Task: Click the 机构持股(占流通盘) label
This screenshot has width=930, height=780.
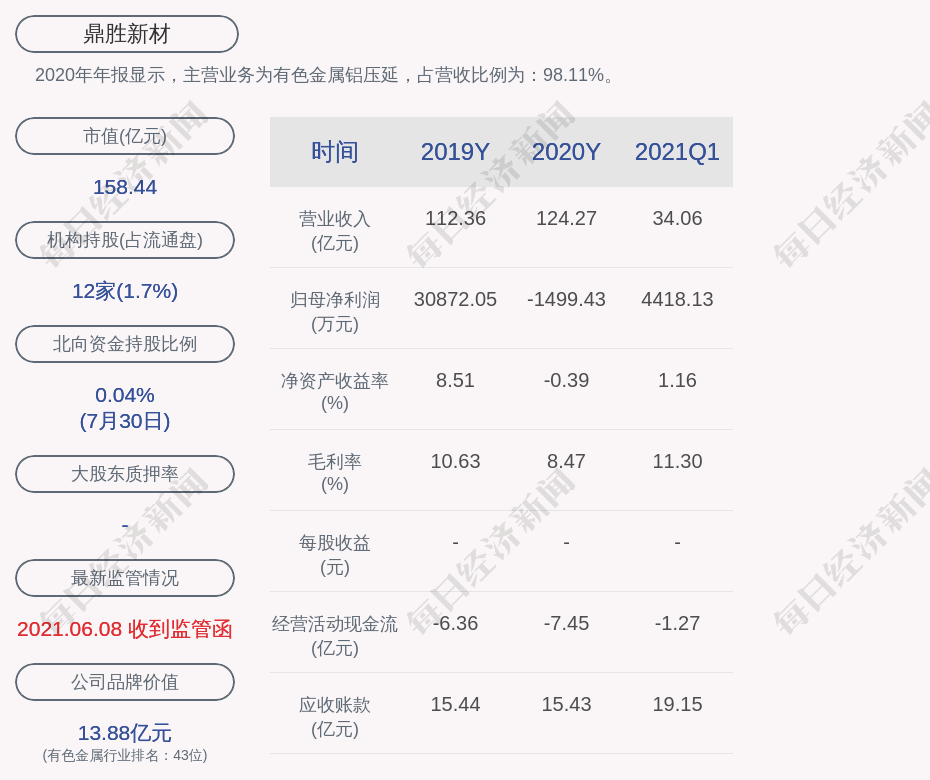Action: 125,240
